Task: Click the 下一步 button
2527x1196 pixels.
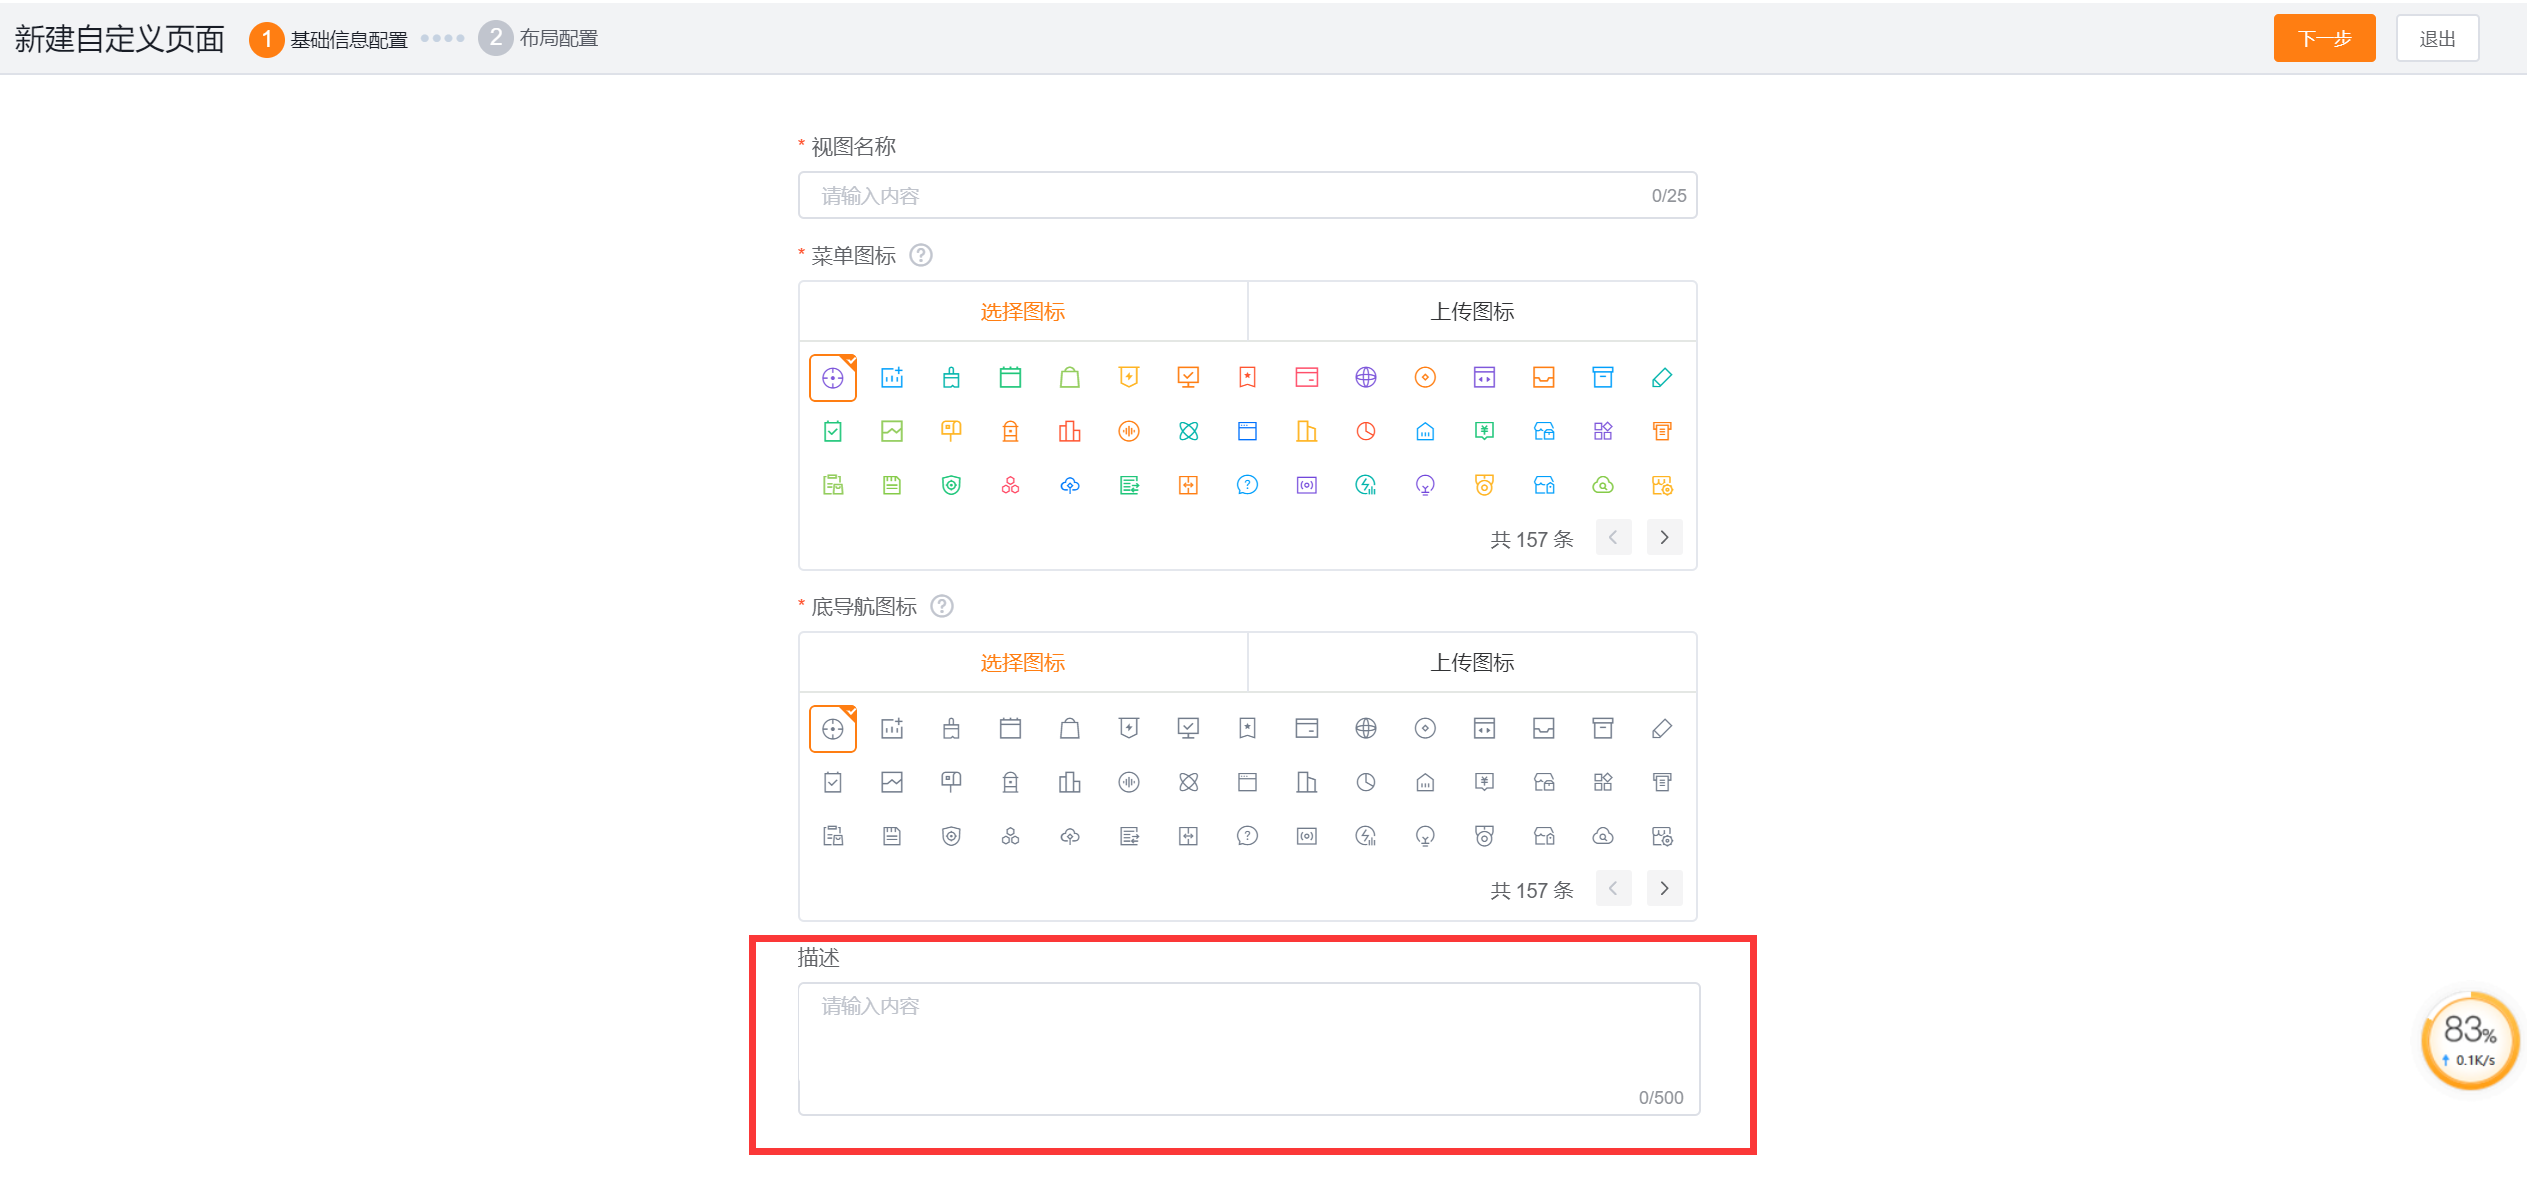Action: pos(2324,39)
